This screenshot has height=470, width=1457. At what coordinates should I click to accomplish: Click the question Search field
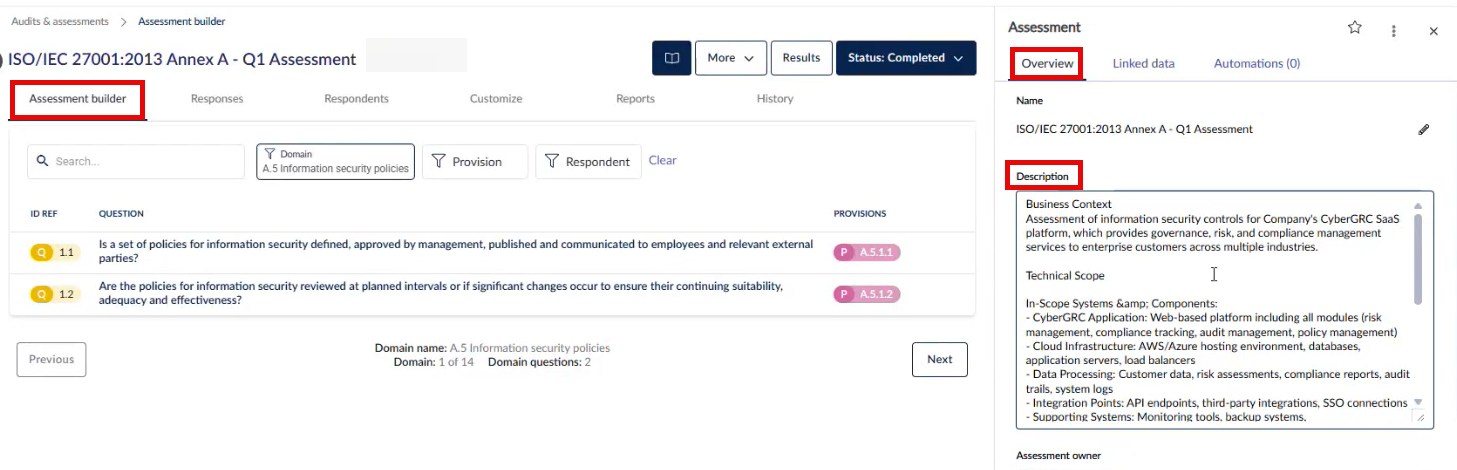point(136,161)
